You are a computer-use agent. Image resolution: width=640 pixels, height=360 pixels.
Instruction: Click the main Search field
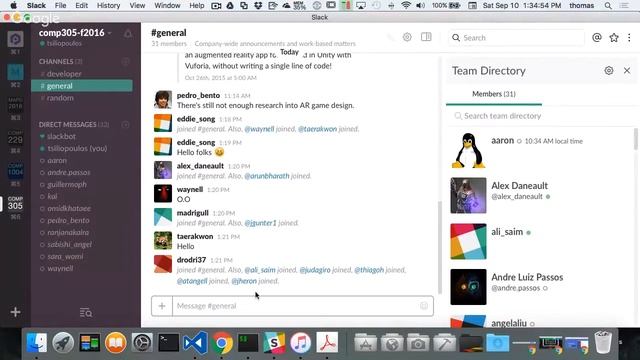pyautogui.click(x=517, y=38)
